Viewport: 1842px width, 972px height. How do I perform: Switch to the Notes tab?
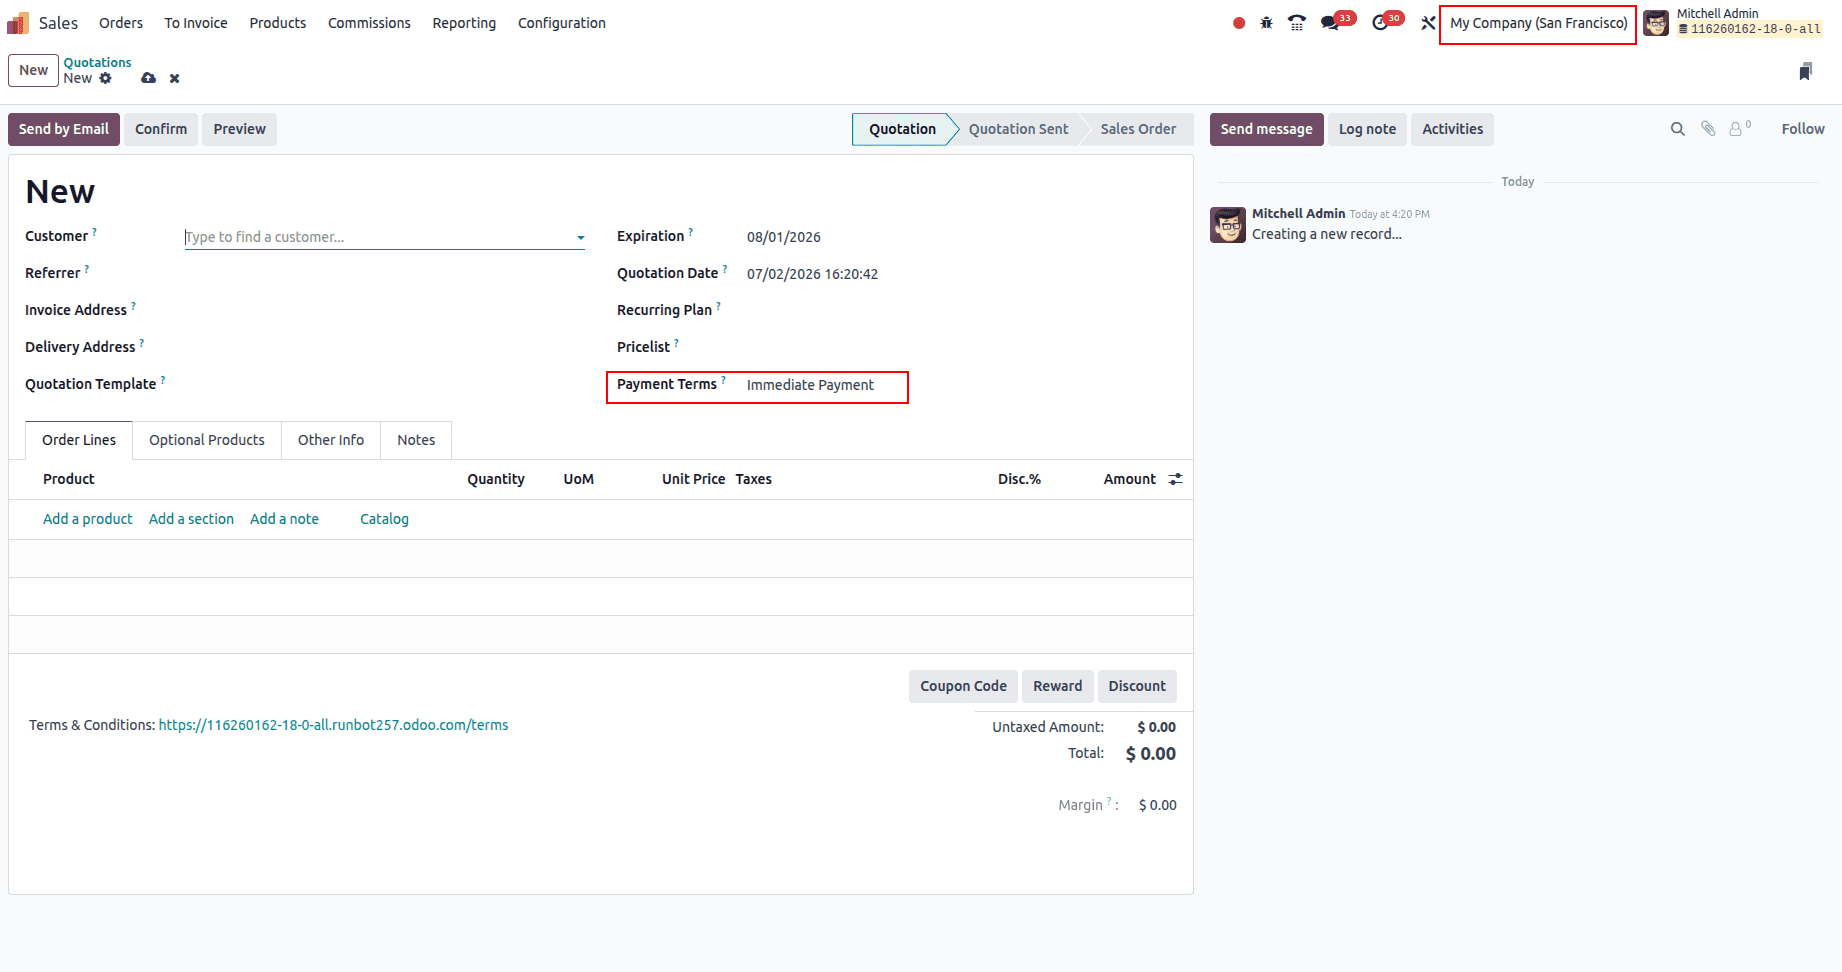pyautogui.click(x=416, y=440)
